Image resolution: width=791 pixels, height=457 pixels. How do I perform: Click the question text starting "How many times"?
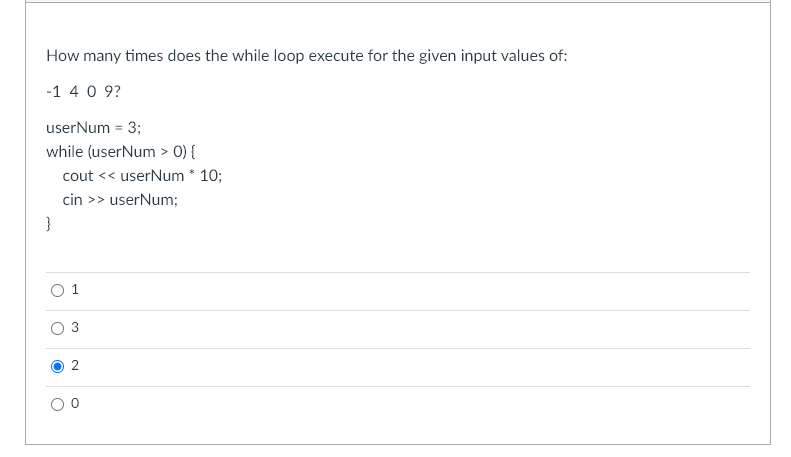[306, 56]
